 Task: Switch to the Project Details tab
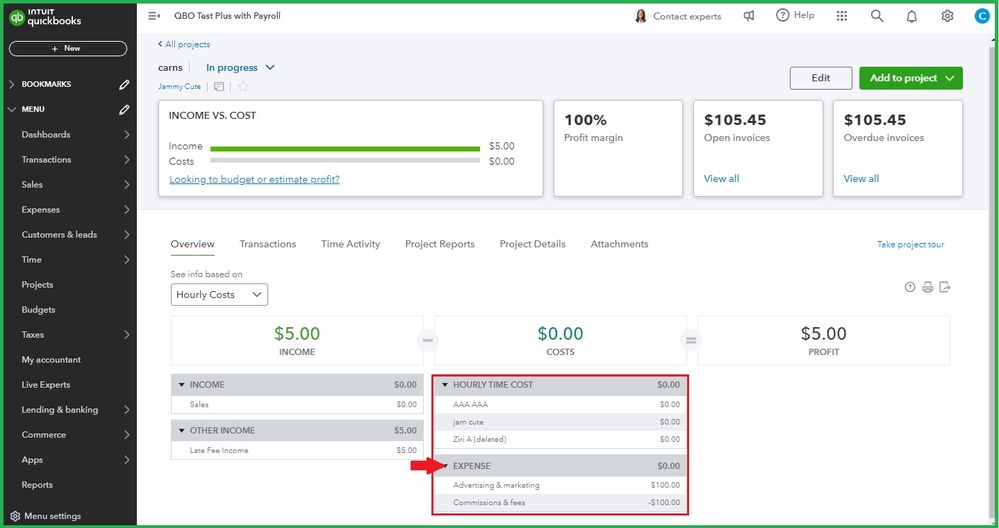pyautogui.click(x=533, y=244)
